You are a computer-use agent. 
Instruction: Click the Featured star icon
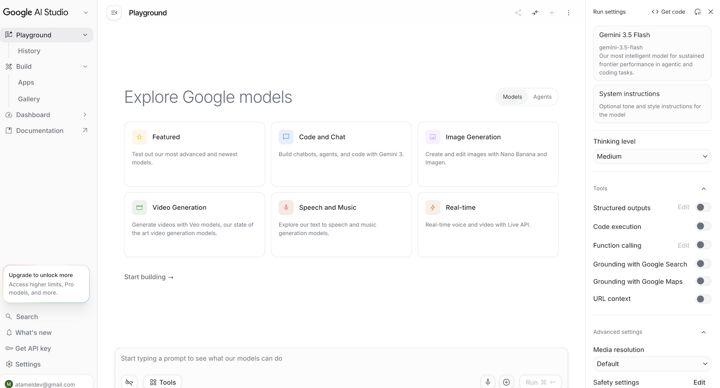pos(139,137)
